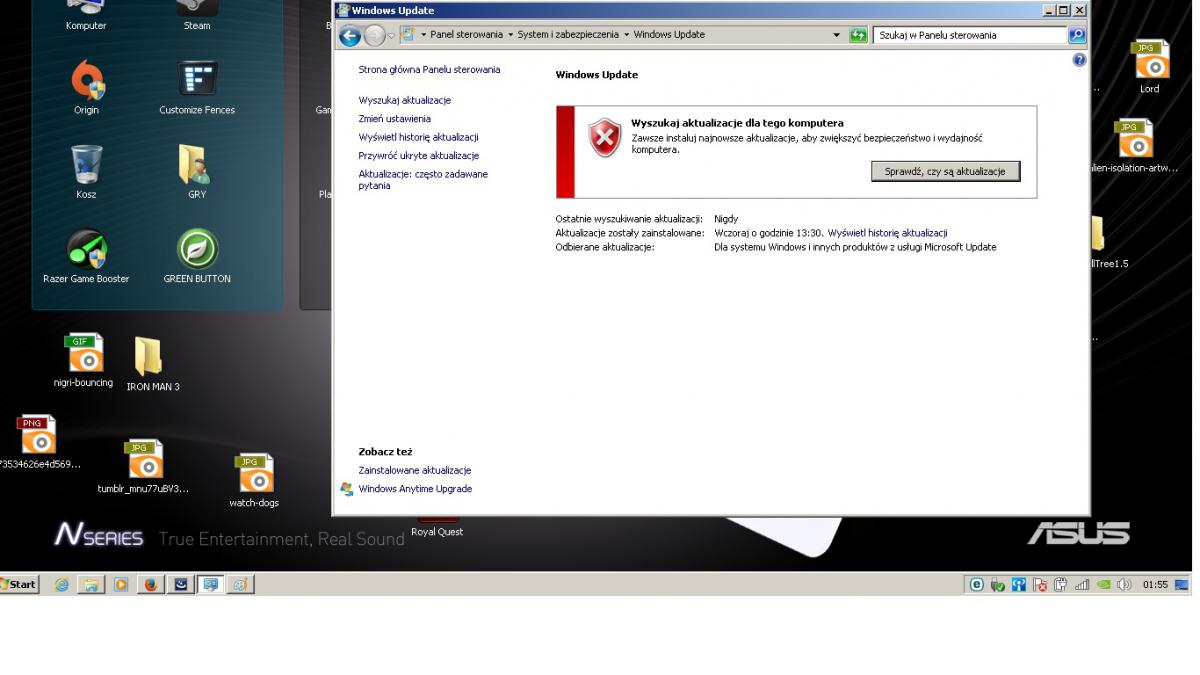The width and height of the screenshot is (1200, 675).
Task: Click the Szukaj w Panelu sterowania field
Action: point(970,35)
